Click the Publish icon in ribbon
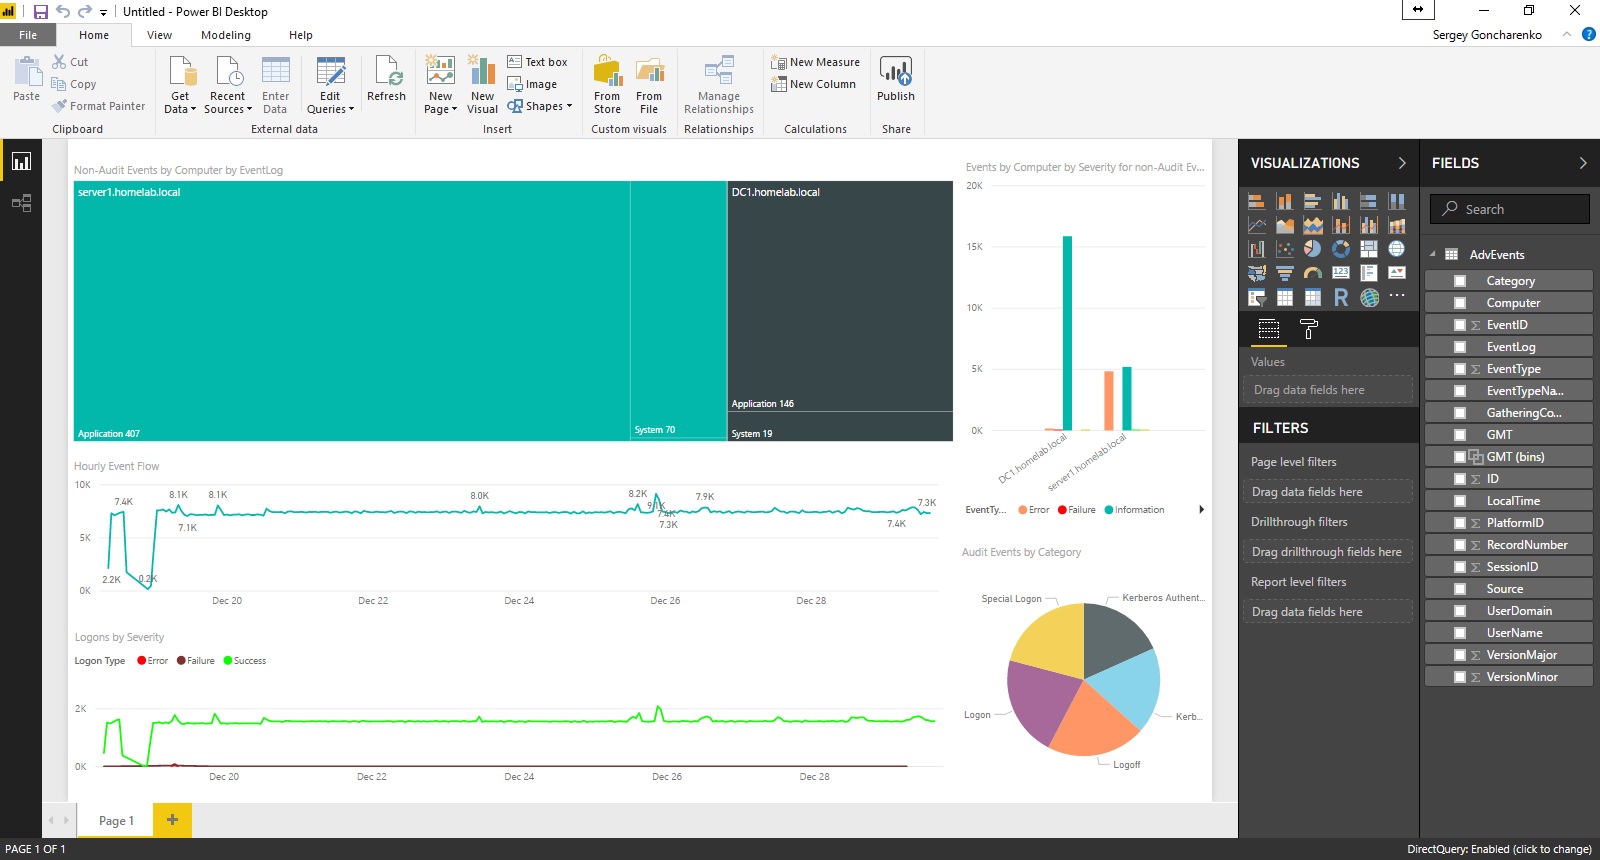This screenshot has width=1600, height=860. pos(895,79)
